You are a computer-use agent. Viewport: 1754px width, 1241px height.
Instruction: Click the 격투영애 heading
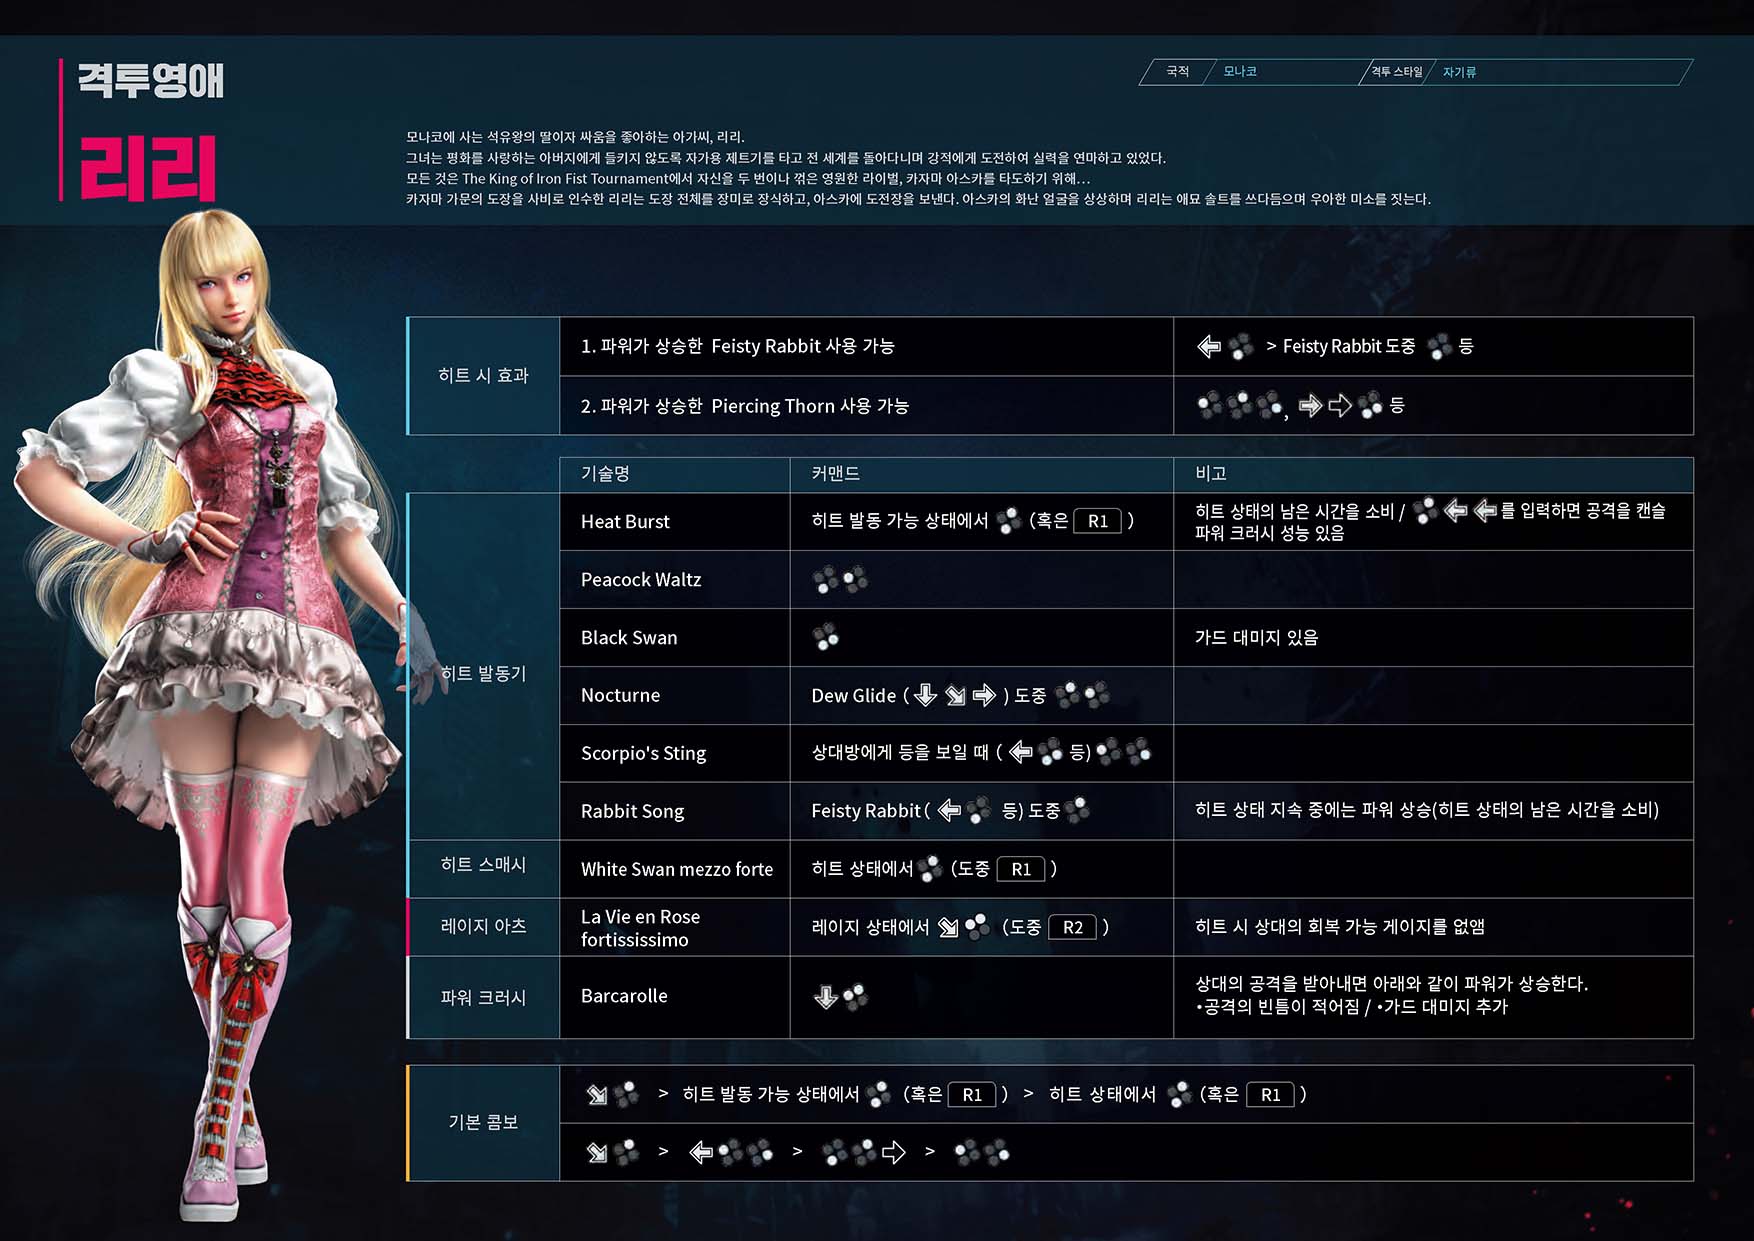pos(151,80)
